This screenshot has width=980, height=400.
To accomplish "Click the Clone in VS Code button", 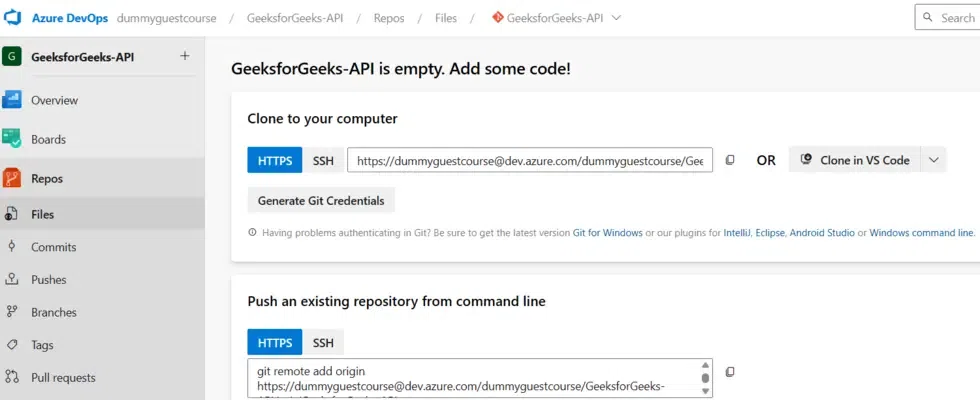I will point(855,160).
